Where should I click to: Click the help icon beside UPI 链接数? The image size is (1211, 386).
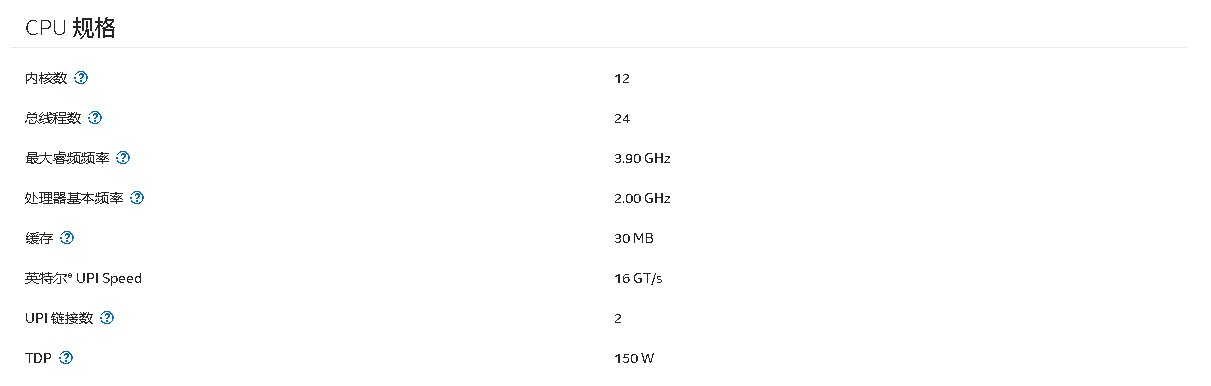[107, 318]
